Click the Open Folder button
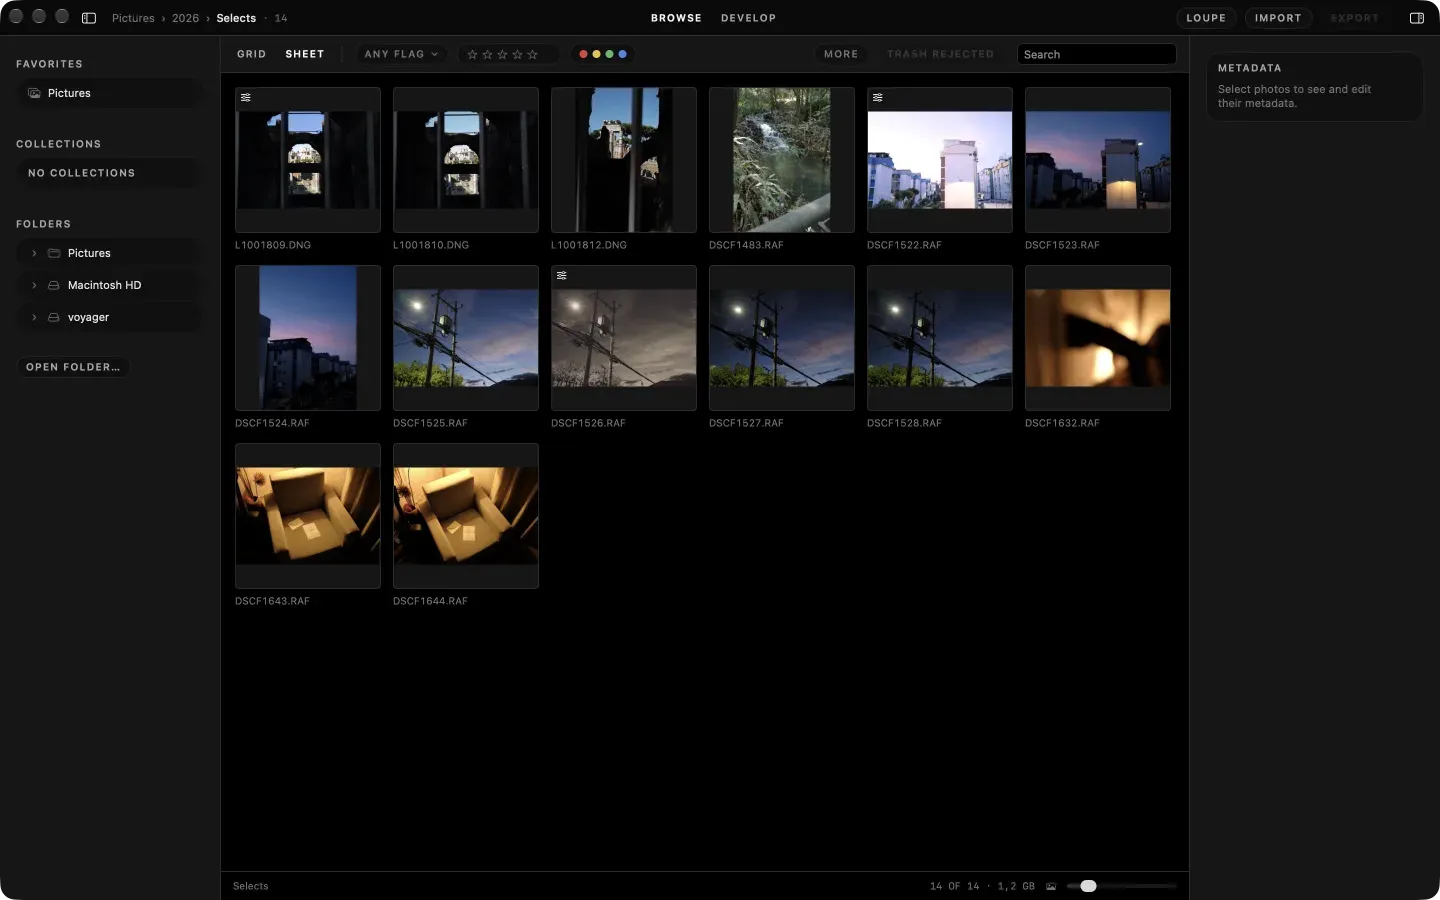This screenshot has height=900, width=1440. pos(73,367)
